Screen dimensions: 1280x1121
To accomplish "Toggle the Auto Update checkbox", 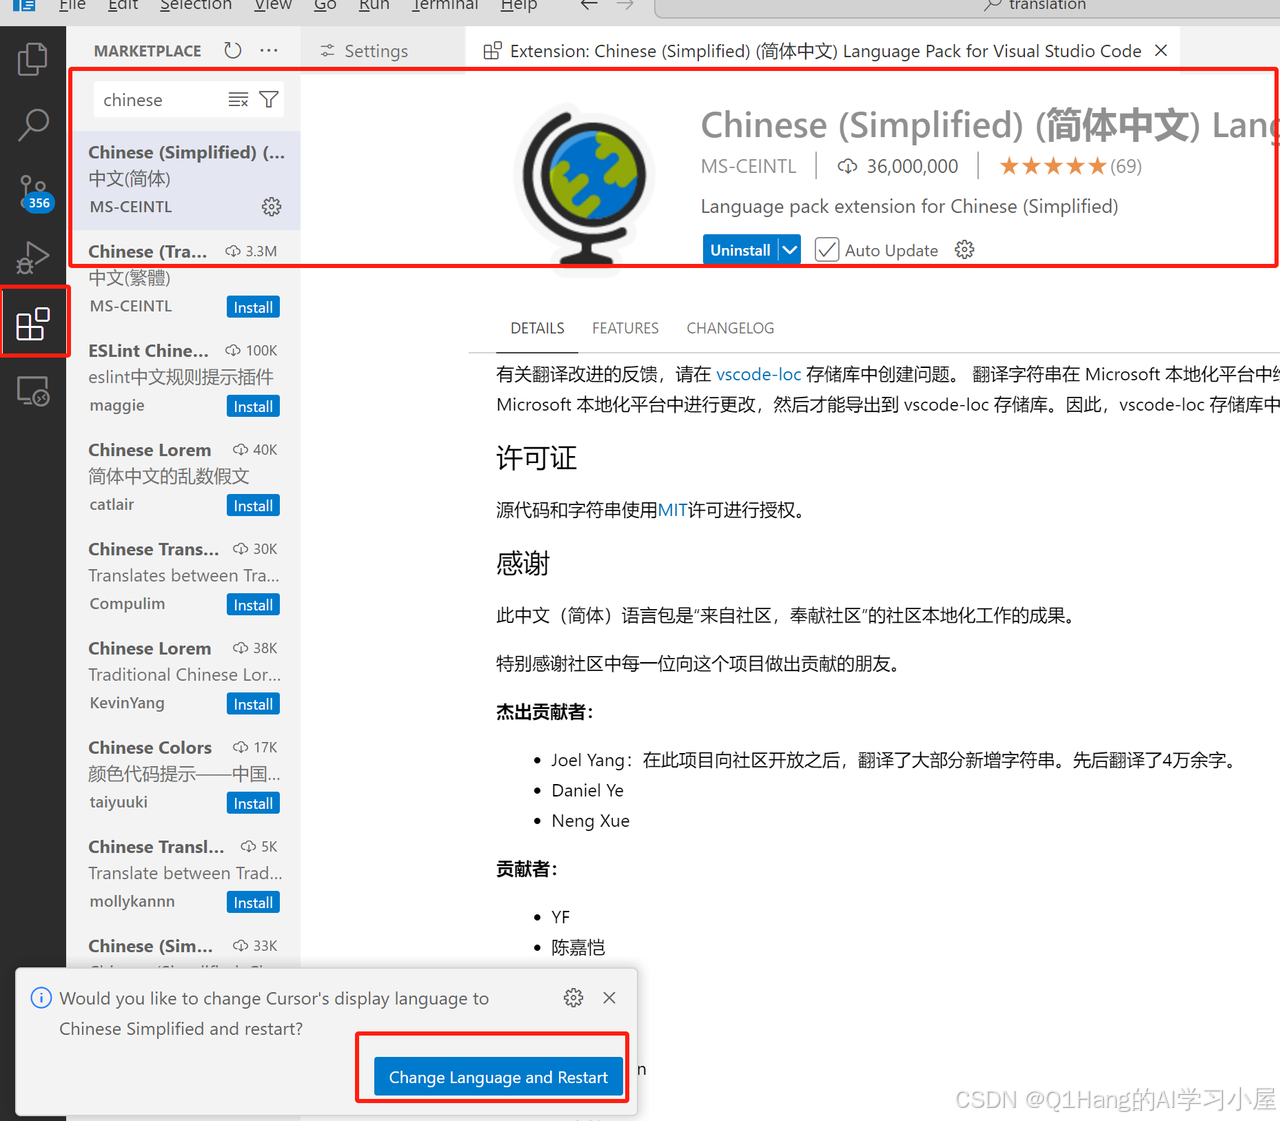I will click(x=827, y=250).
